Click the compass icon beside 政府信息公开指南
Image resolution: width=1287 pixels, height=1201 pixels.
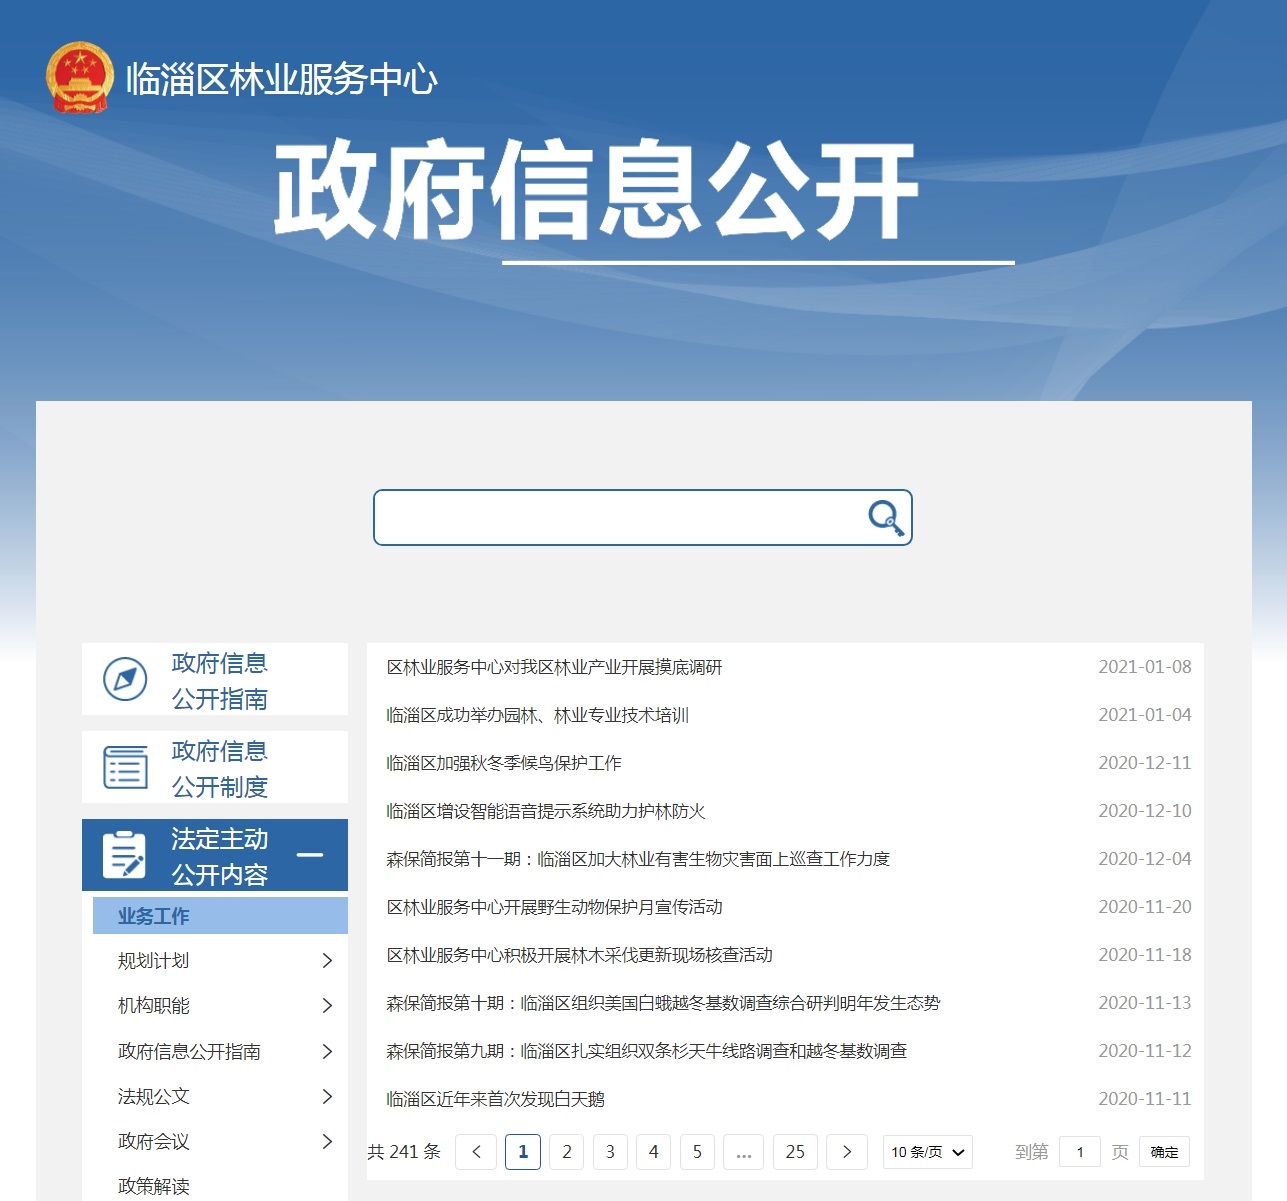(124, 679)
